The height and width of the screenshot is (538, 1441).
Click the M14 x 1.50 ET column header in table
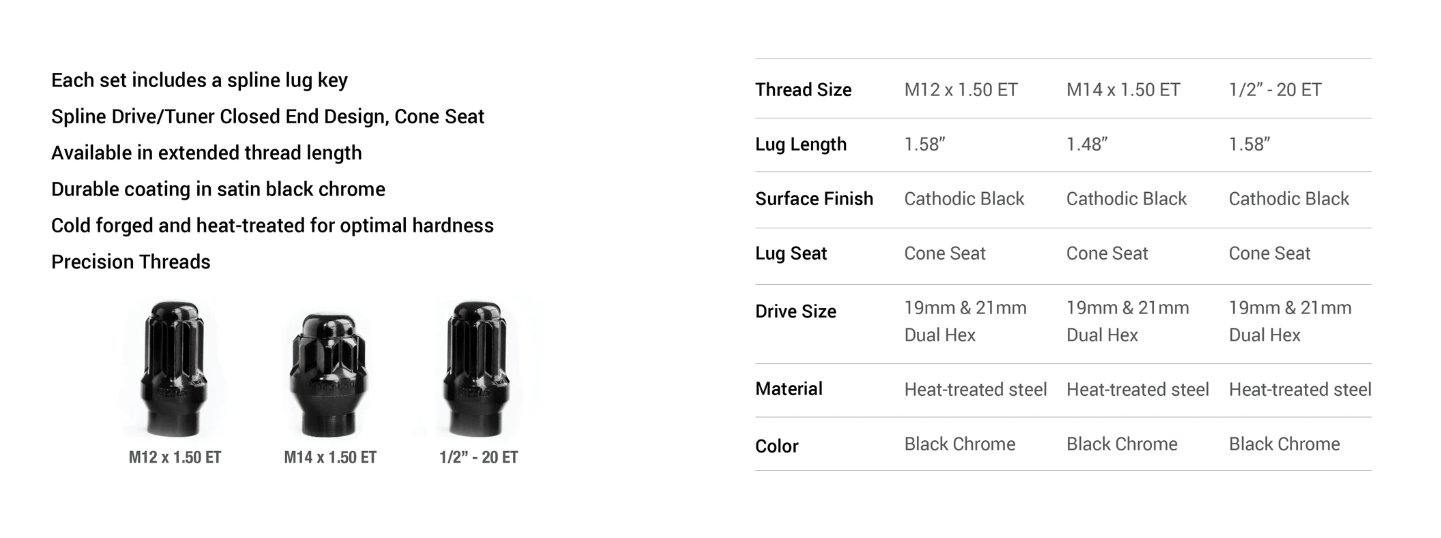click(x=1123, y=90)
